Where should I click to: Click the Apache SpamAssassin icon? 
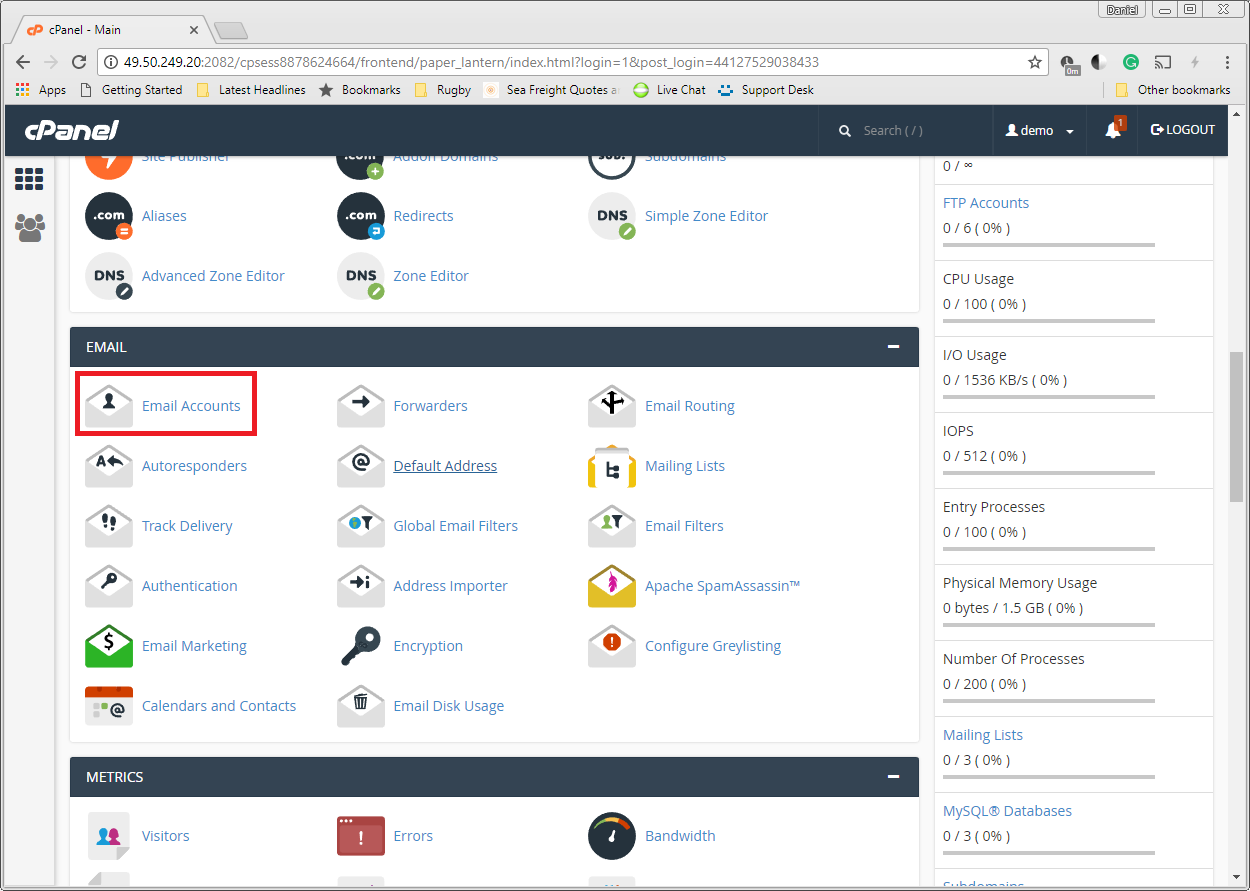[612, 586]
